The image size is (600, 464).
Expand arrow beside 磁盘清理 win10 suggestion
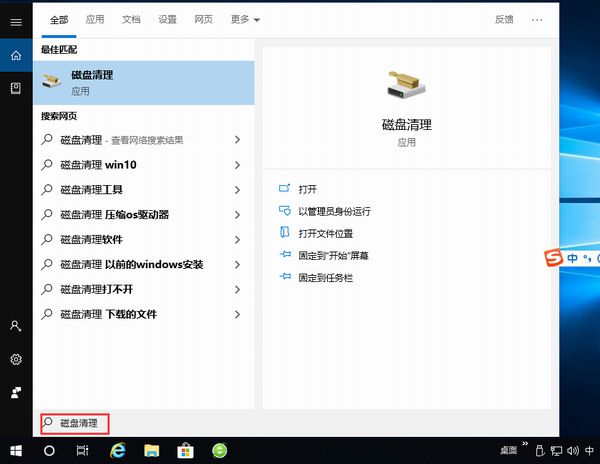237,165
